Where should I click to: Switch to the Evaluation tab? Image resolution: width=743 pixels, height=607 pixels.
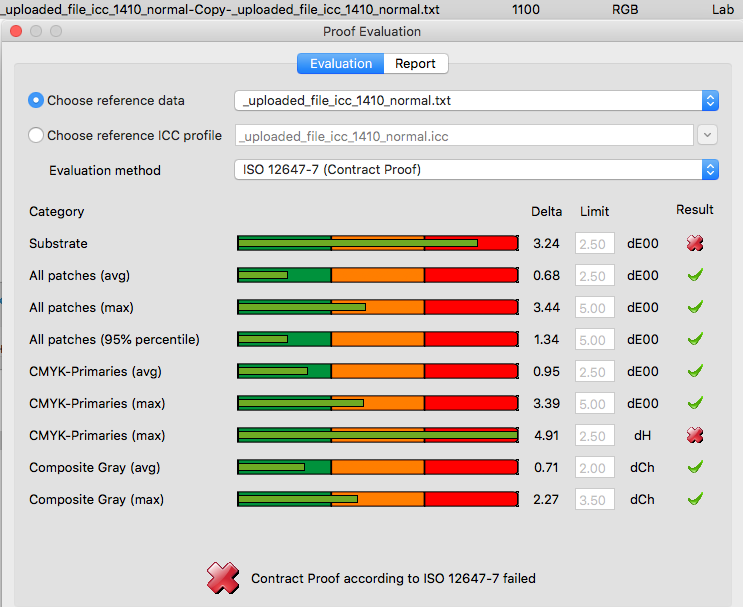[x=340, y=63]
